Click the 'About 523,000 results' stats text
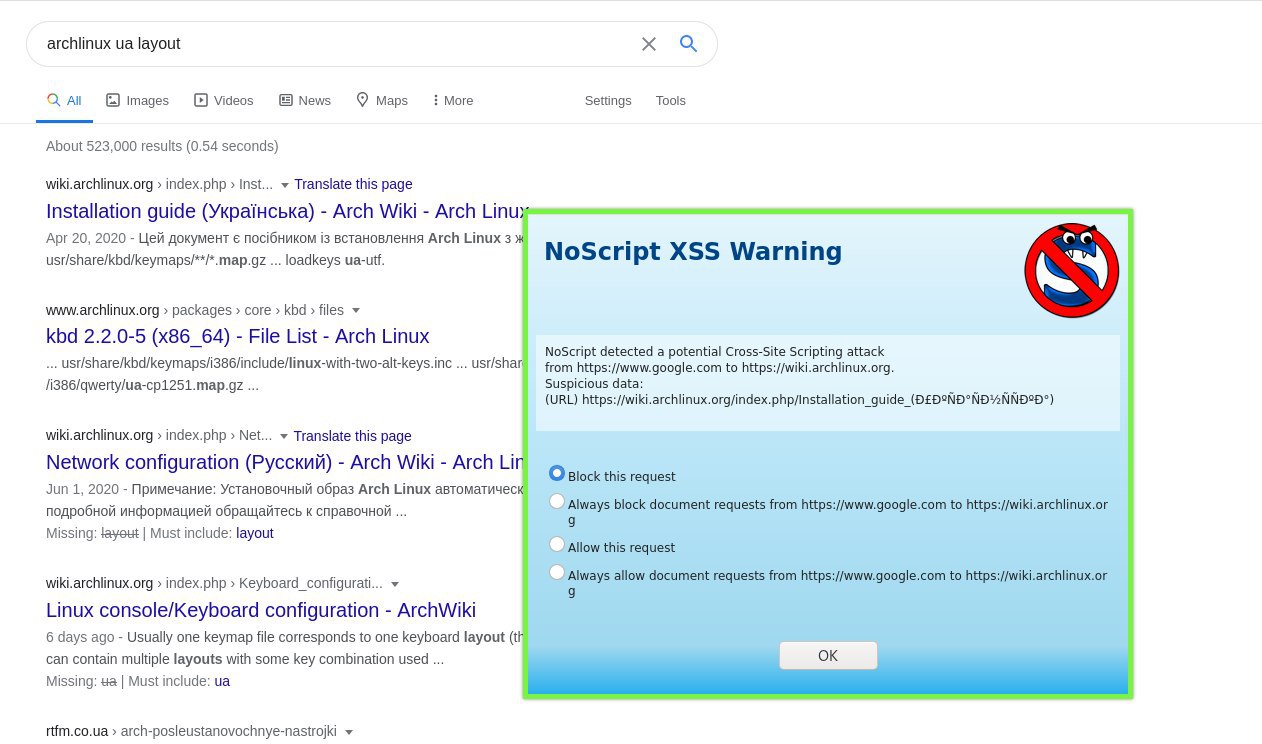The height and width of the screenshot is (744, 1262). (162, 146)
